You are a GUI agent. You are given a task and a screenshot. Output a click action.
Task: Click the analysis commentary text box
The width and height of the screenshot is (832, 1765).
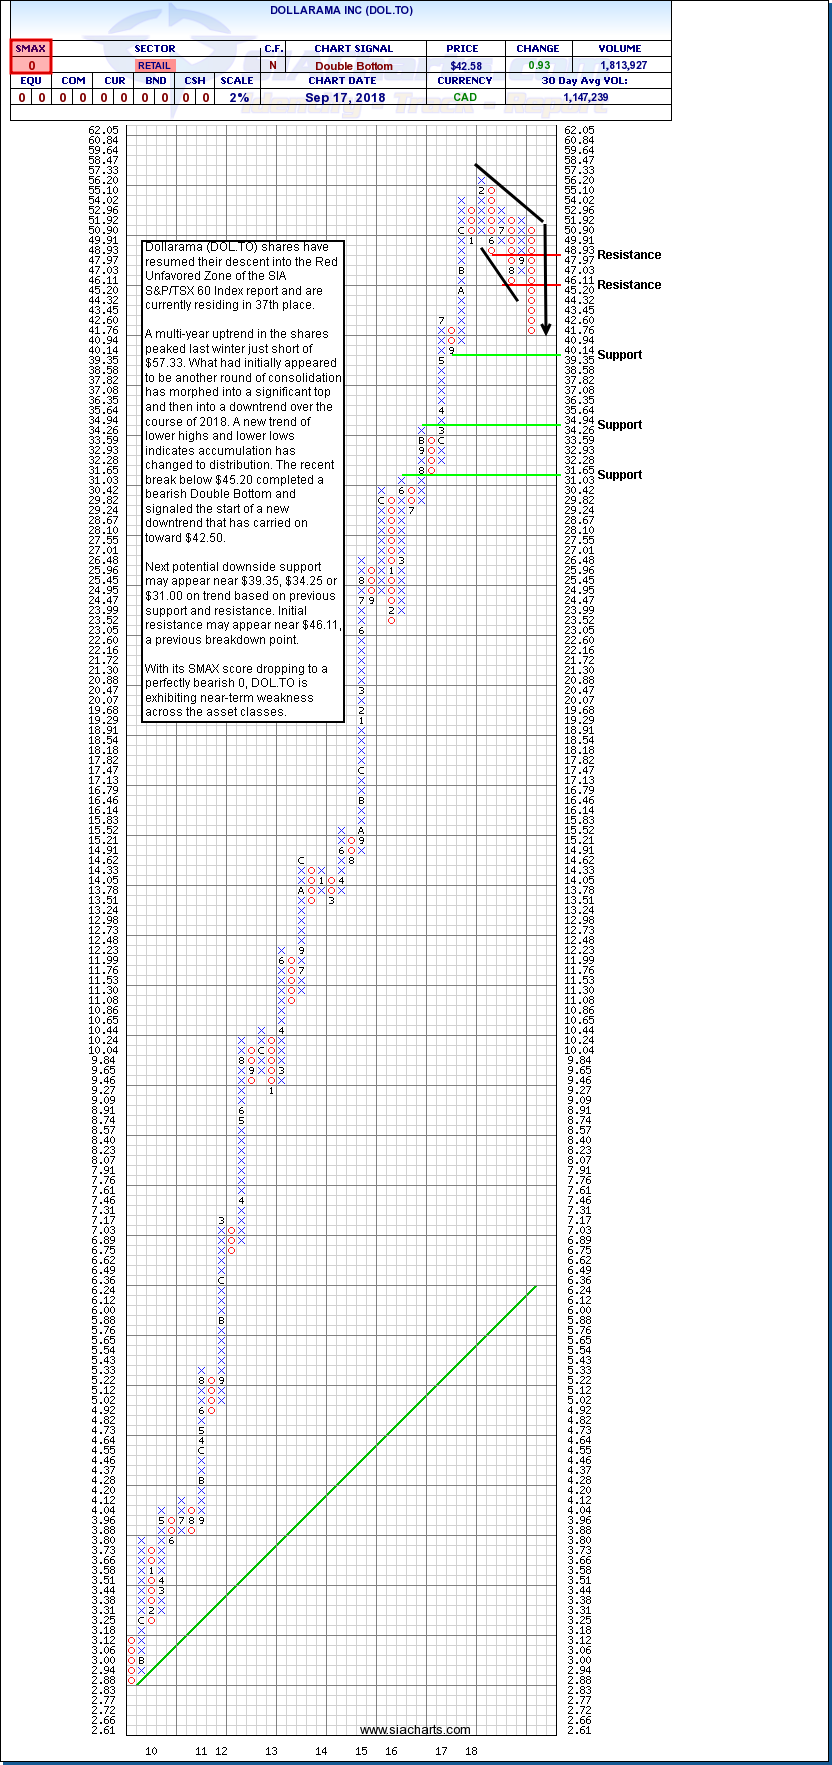click(243, 480)
